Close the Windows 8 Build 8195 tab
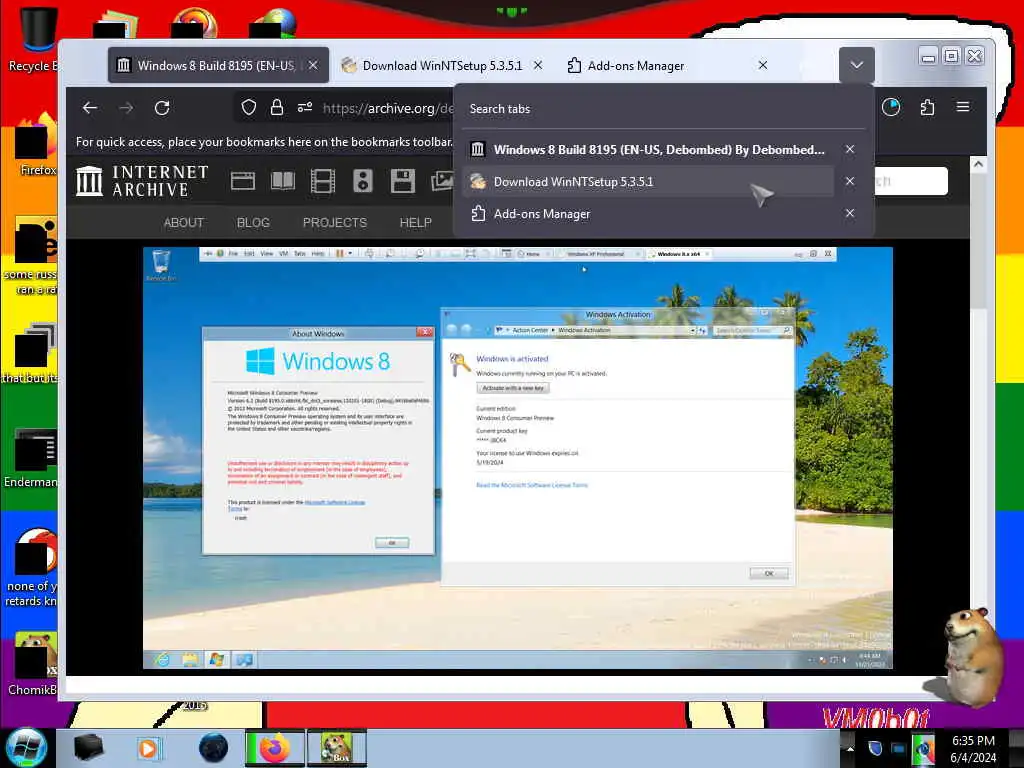This screenshot has width=1024, height=768. tap(313, 65)
